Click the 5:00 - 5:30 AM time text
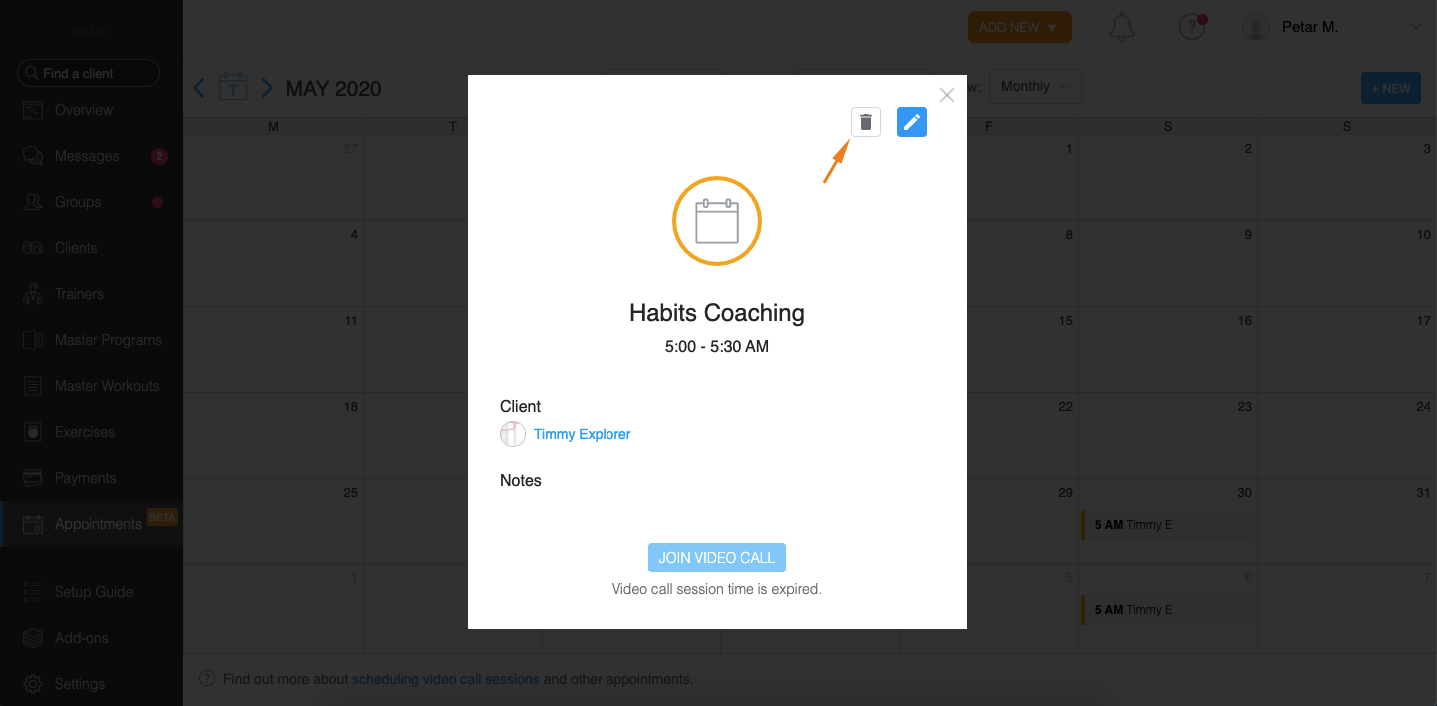The width and height of the screenshot is (1437, 706). tap(717, 347)
